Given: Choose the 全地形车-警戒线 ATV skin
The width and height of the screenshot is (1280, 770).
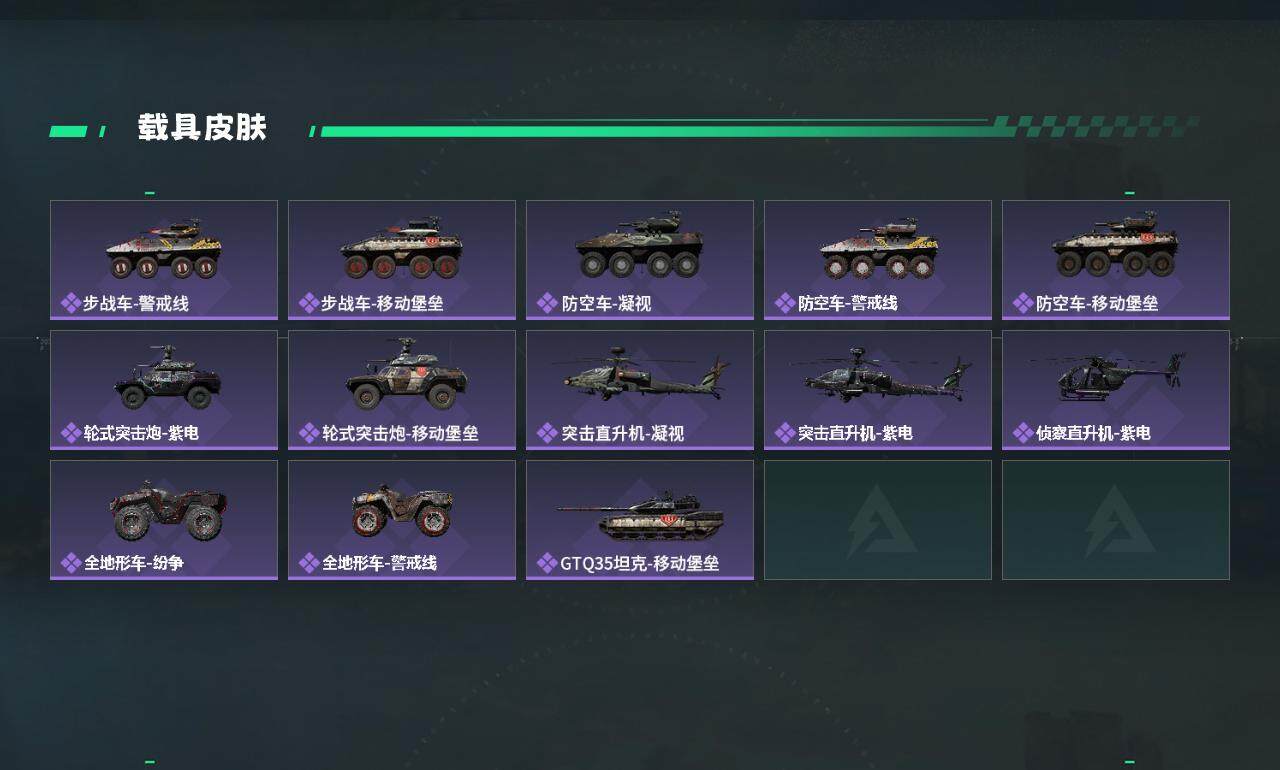Looking at the screenshot, I should click(402, 520).
